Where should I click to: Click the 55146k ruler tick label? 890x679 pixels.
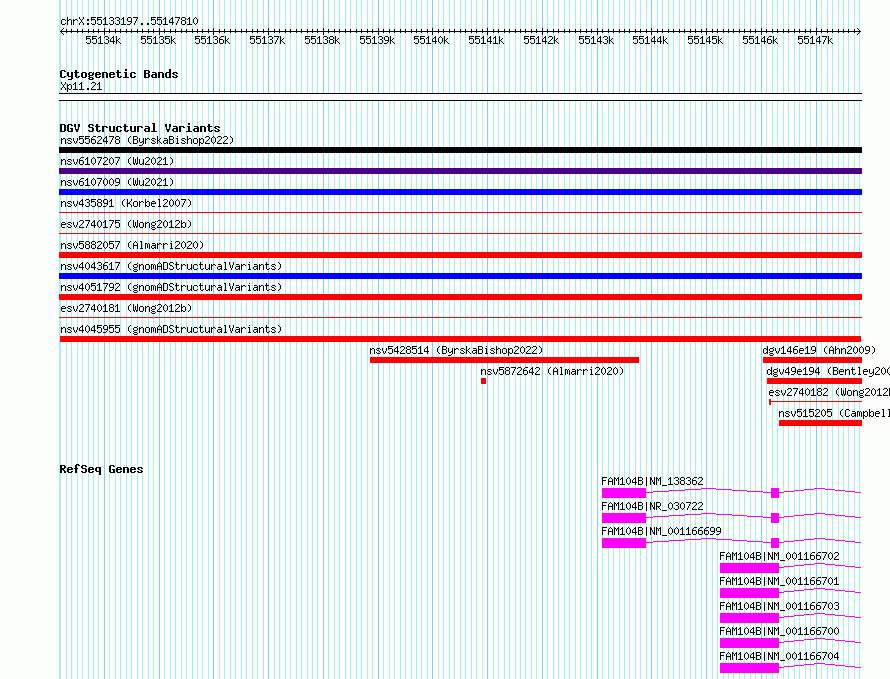point(760,40)
